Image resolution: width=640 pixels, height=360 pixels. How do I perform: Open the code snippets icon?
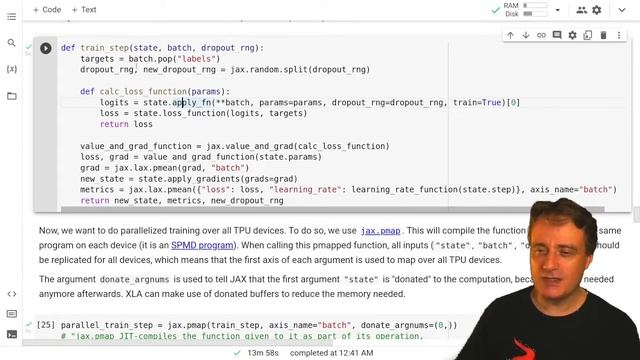11,294
